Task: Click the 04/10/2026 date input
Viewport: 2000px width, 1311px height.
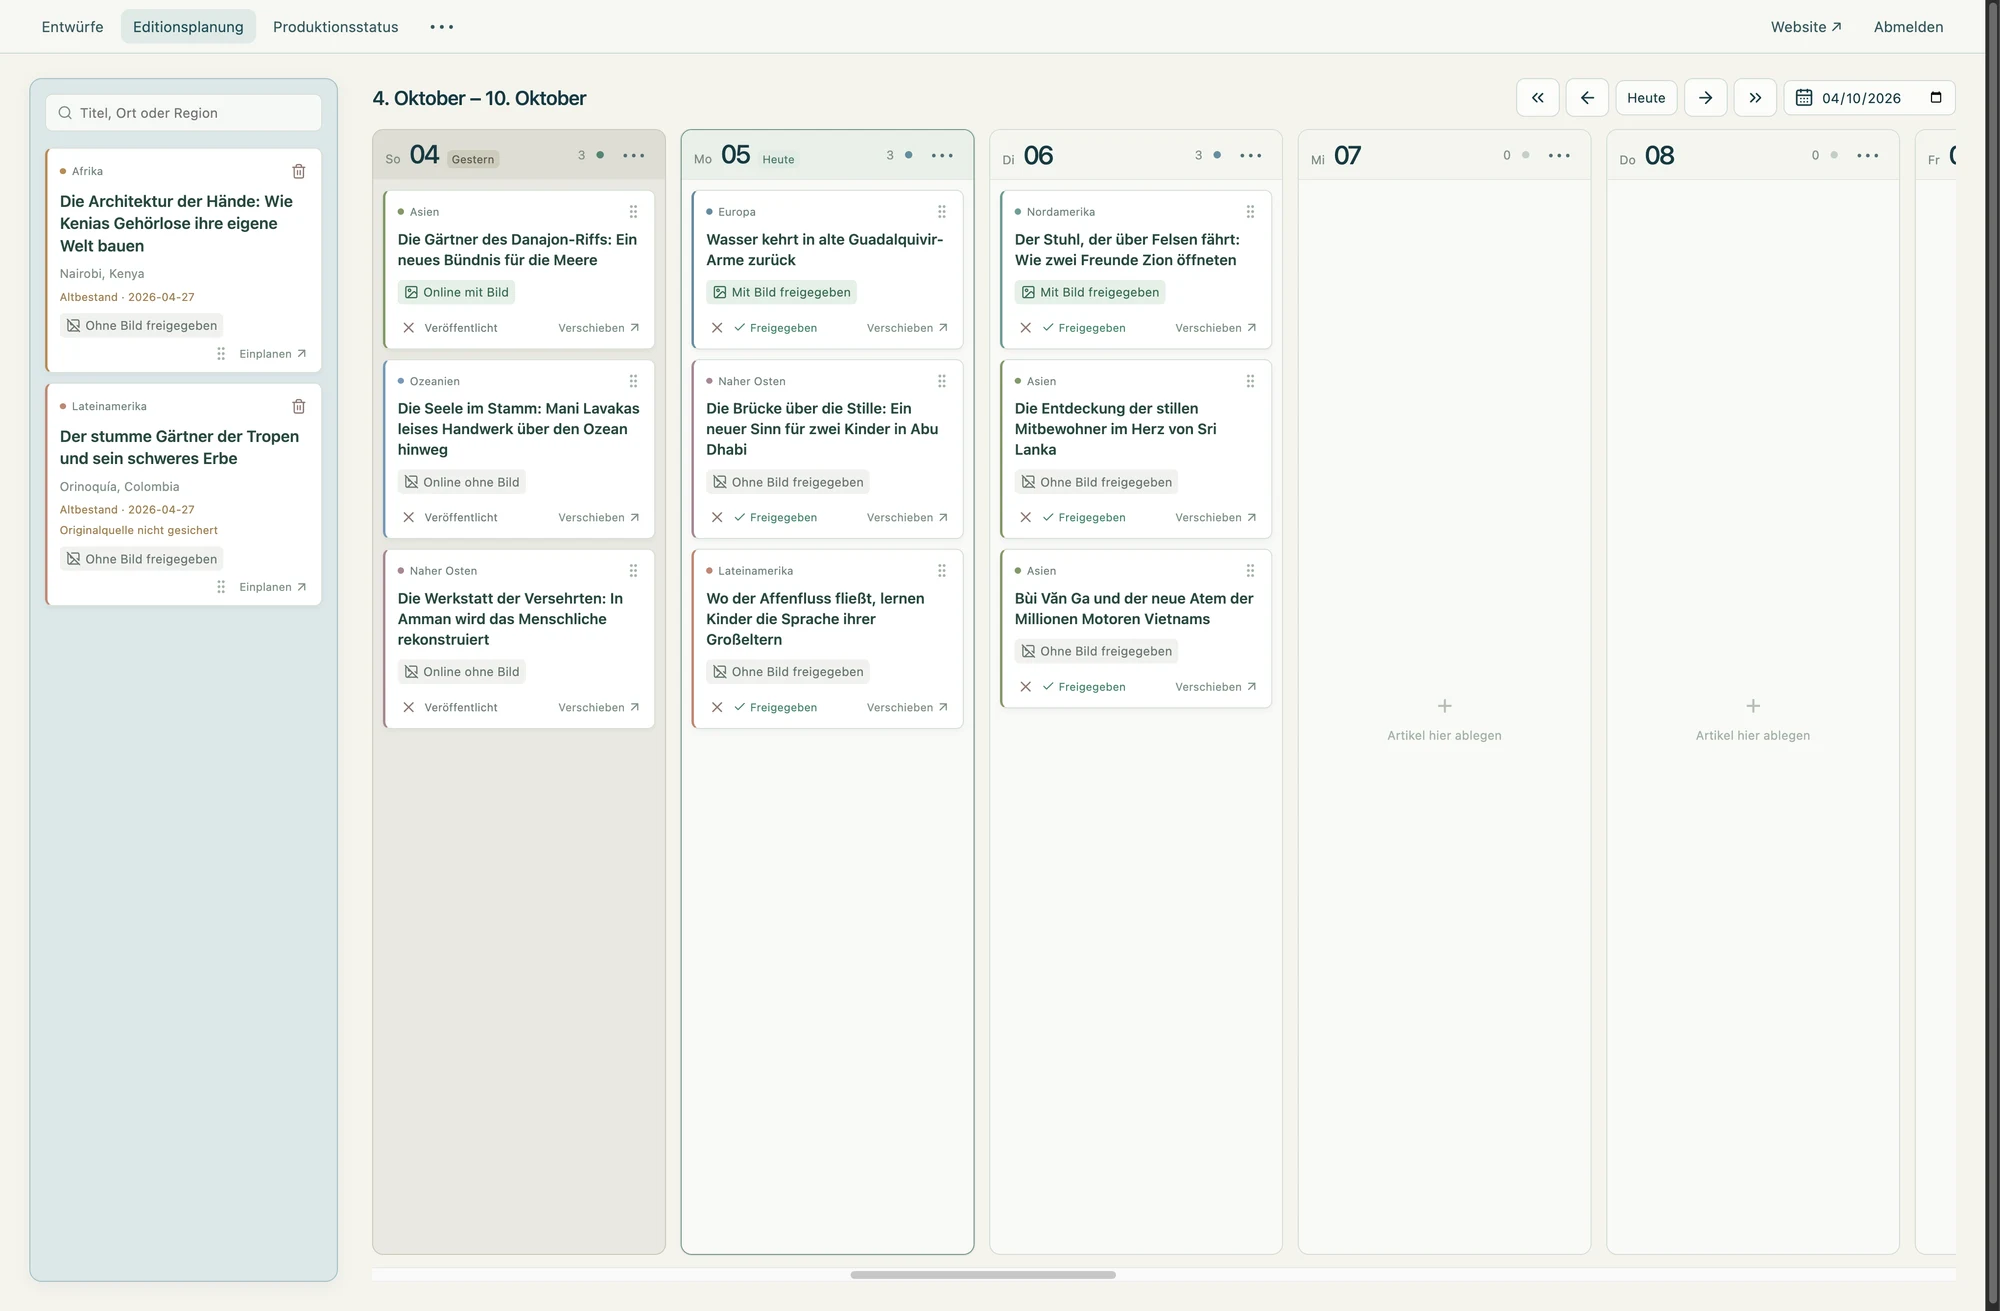Action: coord(1869,98)
